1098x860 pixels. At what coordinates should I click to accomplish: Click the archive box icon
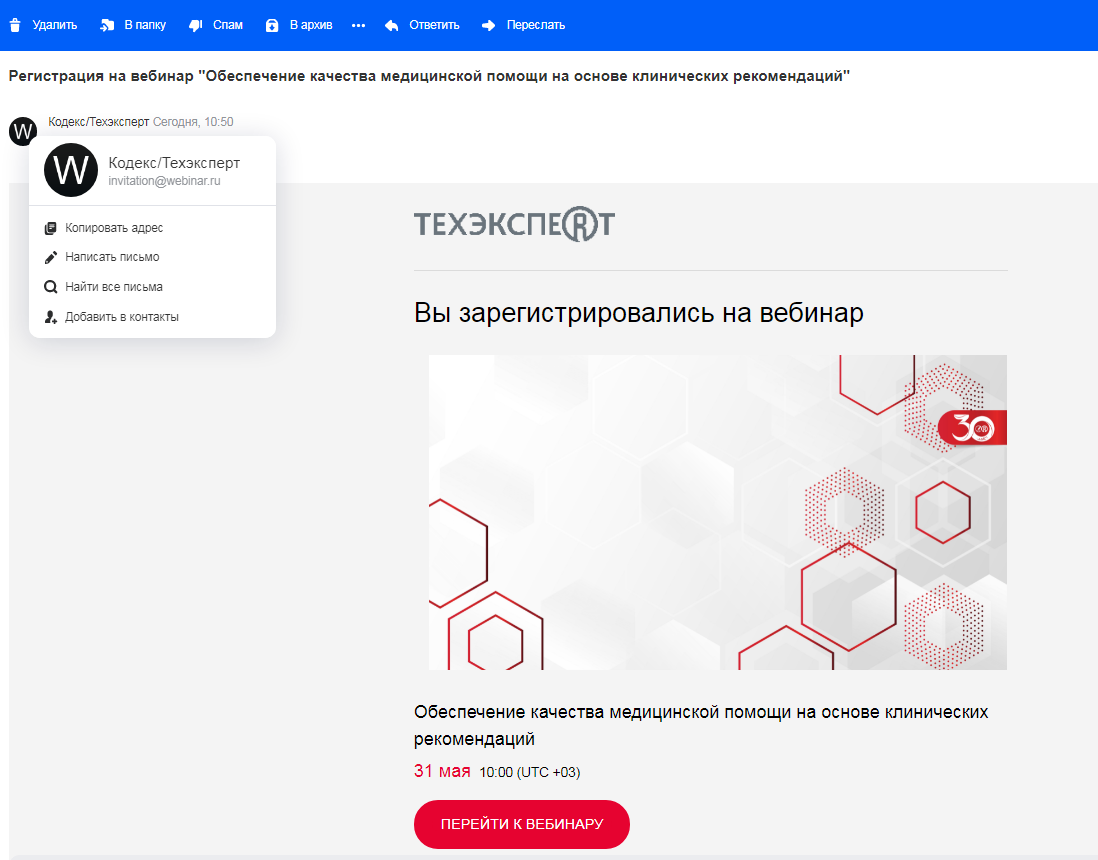(272, 25)
